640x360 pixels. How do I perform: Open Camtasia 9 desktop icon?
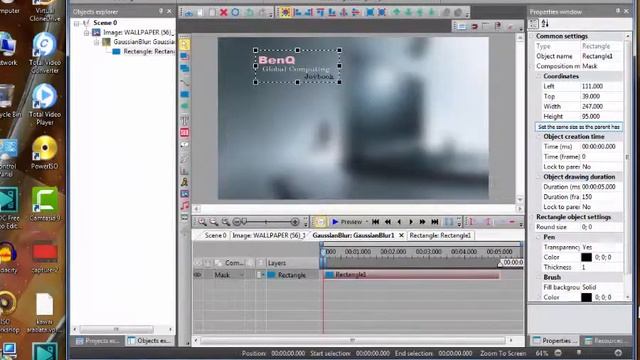tap(44, 204)
